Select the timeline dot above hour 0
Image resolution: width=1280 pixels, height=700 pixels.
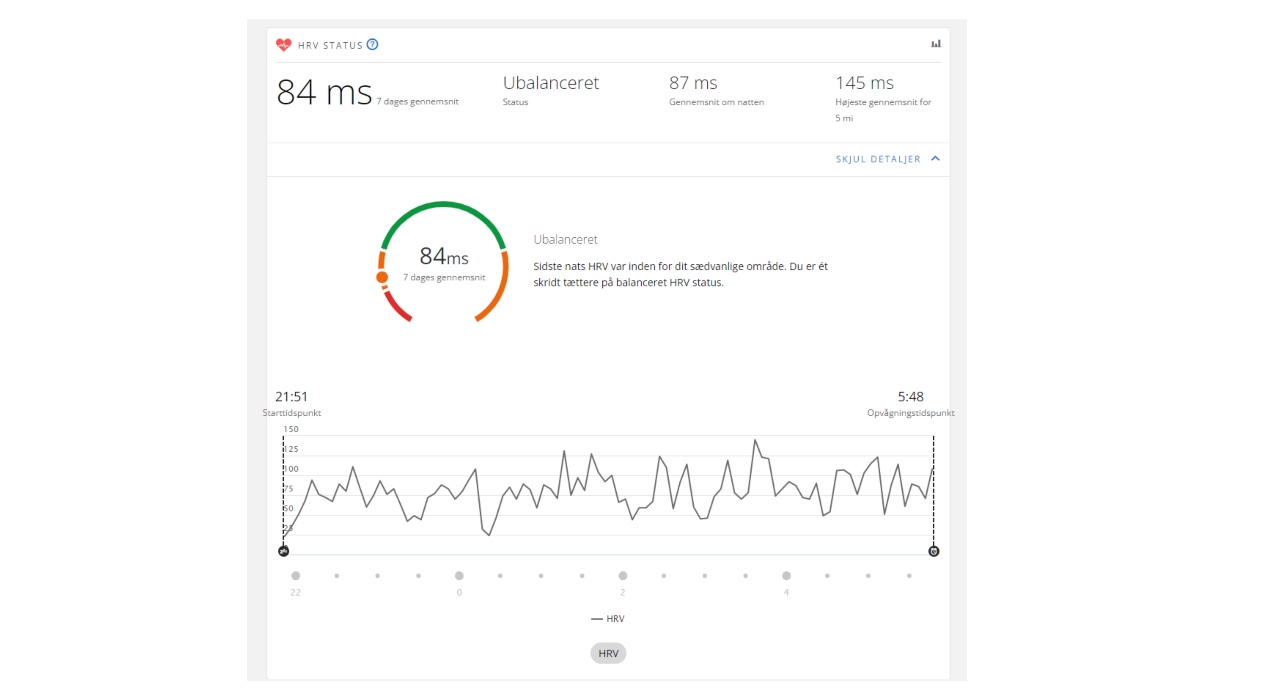(x=459, y=576)
